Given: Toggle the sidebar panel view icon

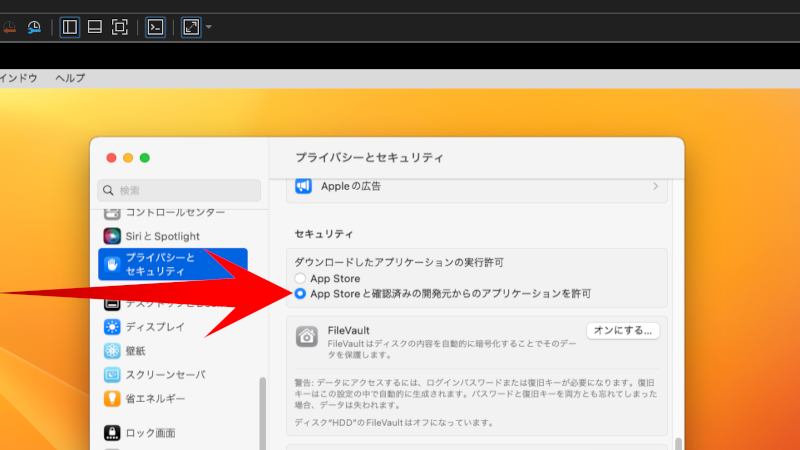Looking at the screenshot, I should 70,27.
